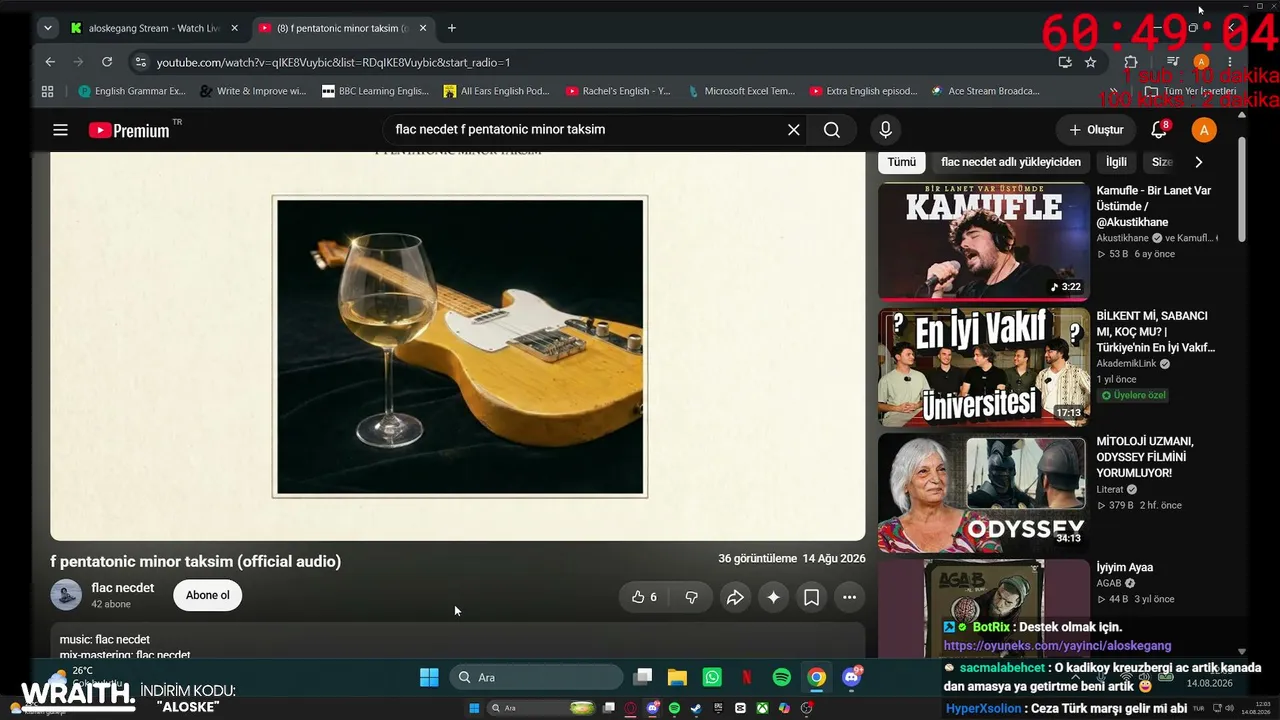Open BBC Learning English bookmark
The height and width of the screenshot is (720, 1280).
[375, 91]
